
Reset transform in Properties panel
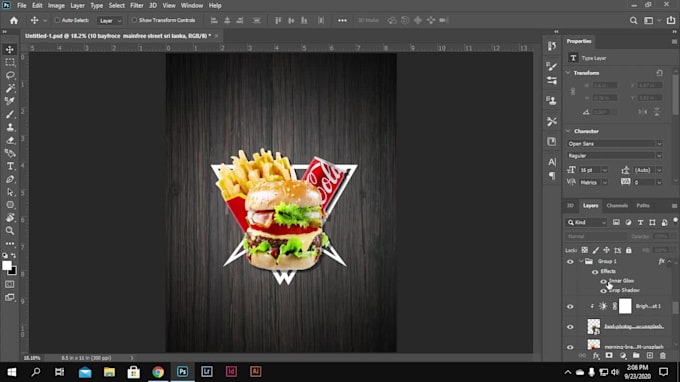pyautogui.click(x=659, y=73)
